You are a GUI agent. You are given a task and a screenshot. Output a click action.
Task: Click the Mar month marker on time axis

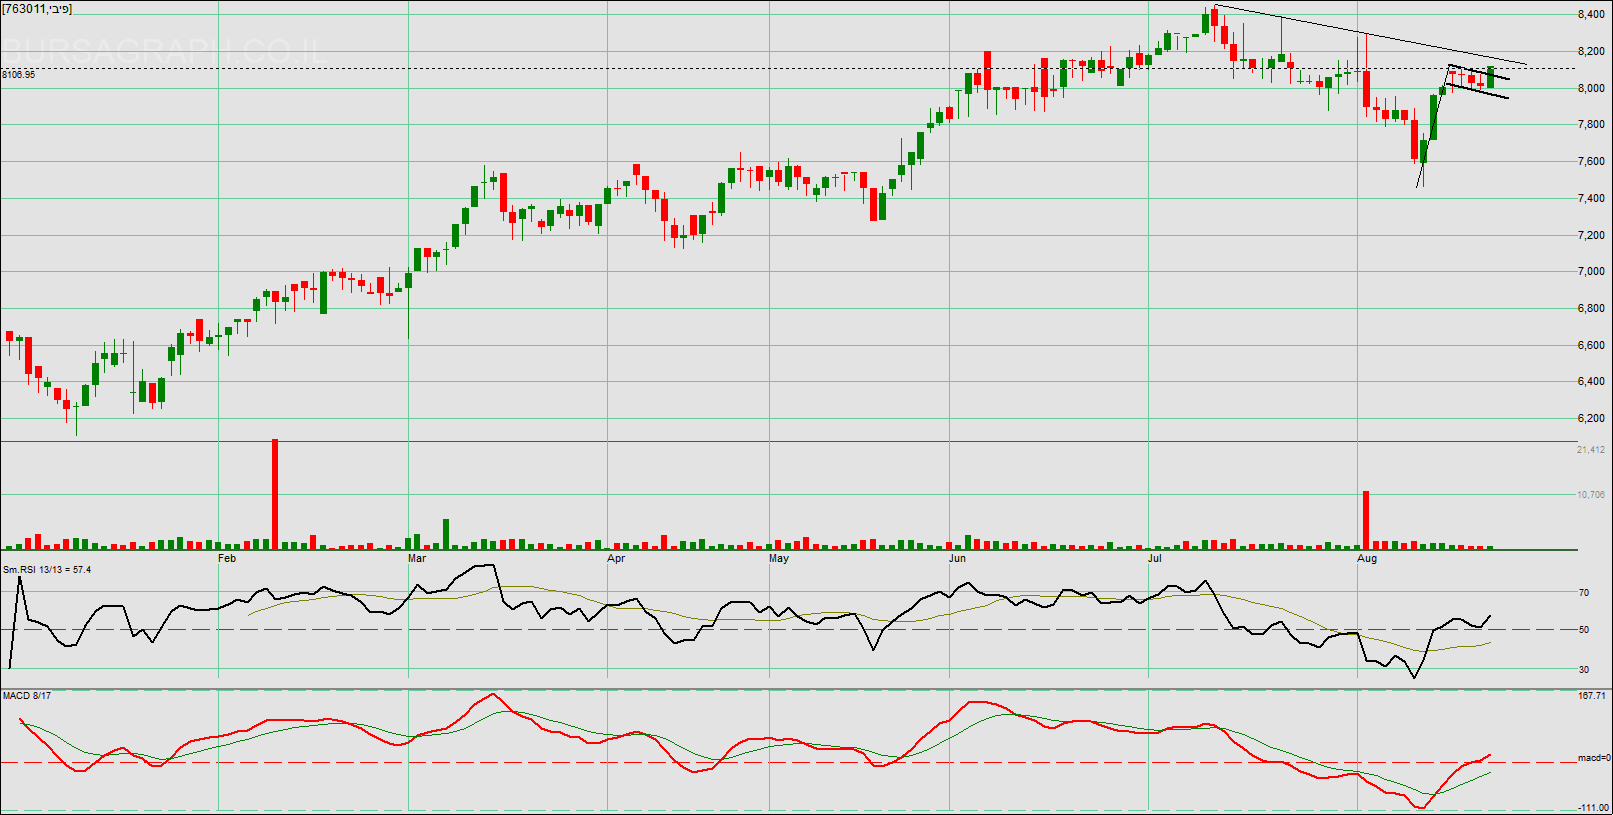pos(417,558)
